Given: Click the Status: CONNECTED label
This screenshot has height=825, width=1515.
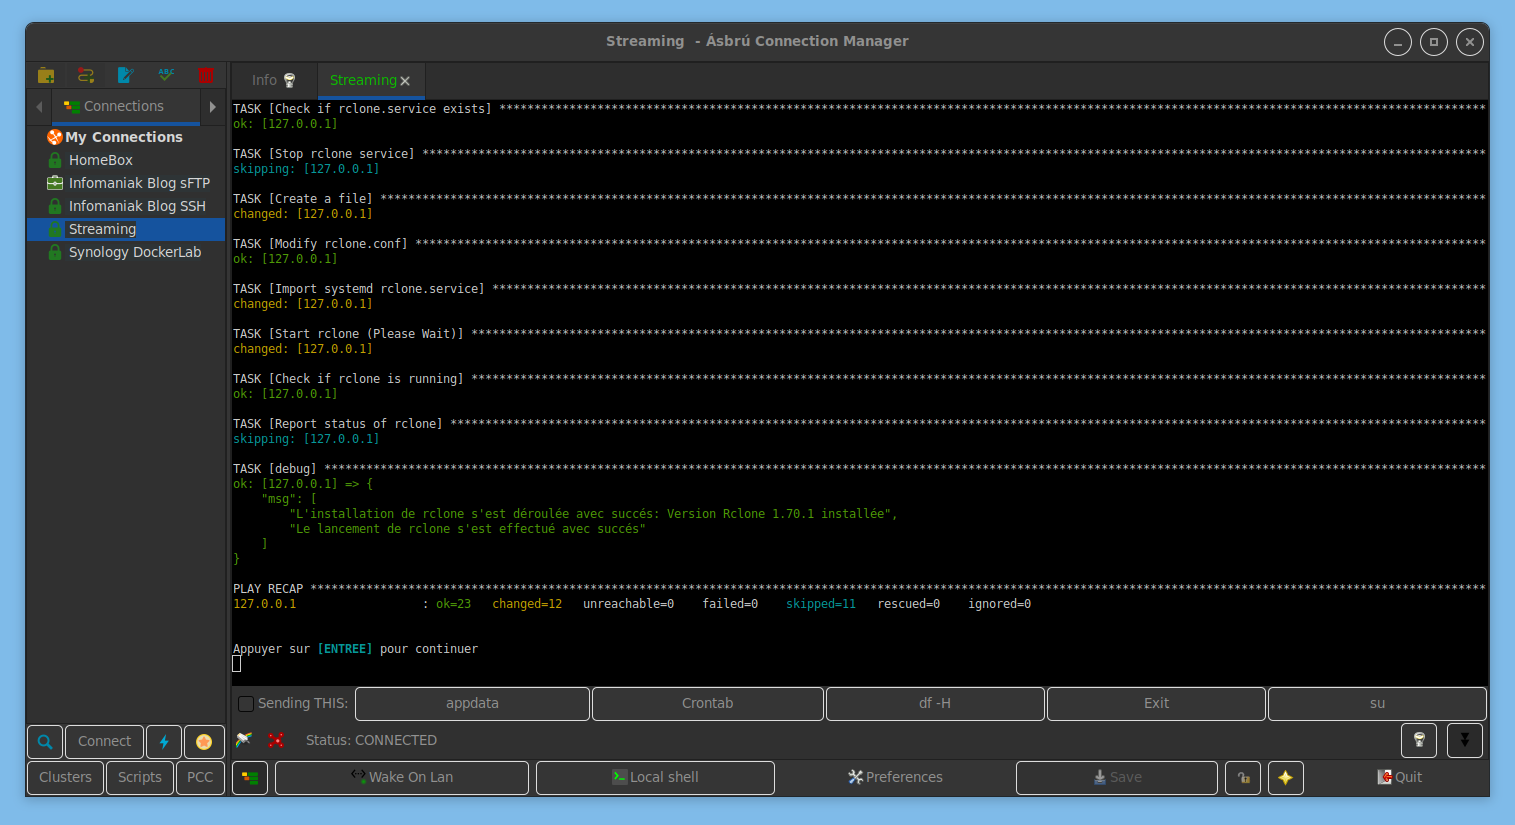Looking at the screenshot, I should [371, 741].
